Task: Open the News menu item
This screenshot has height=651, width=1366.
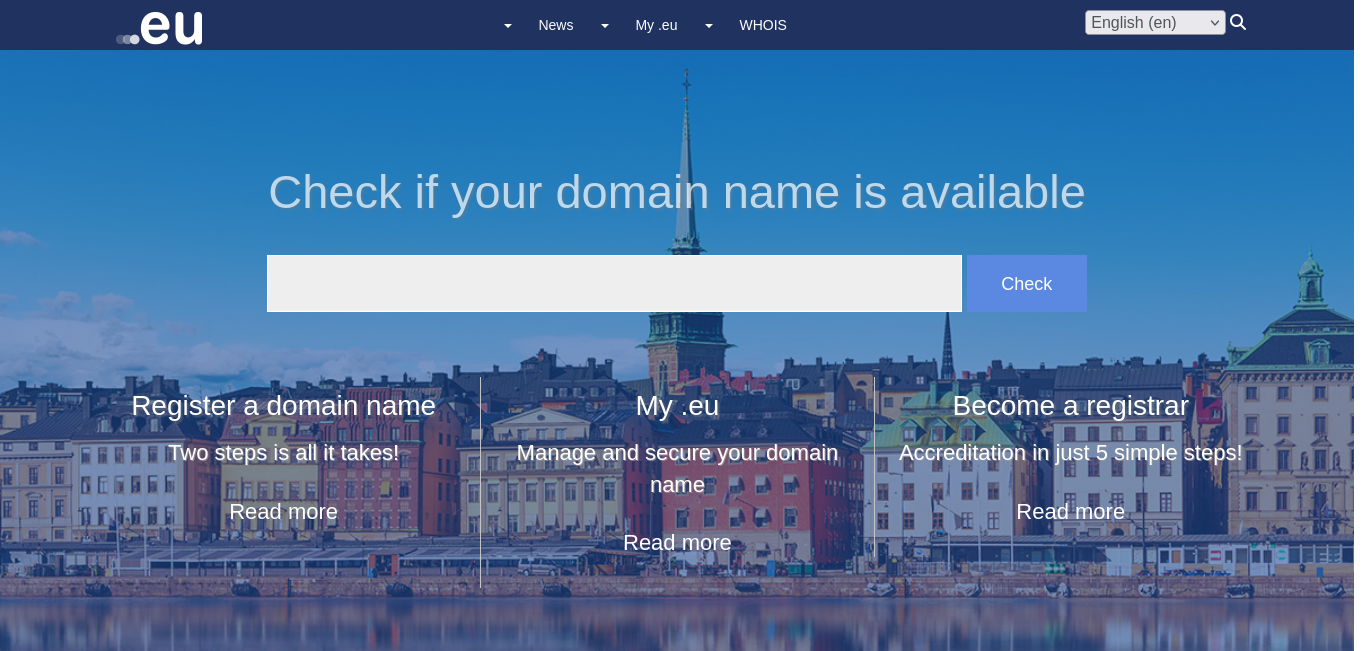Action: [x=556, y=25]
